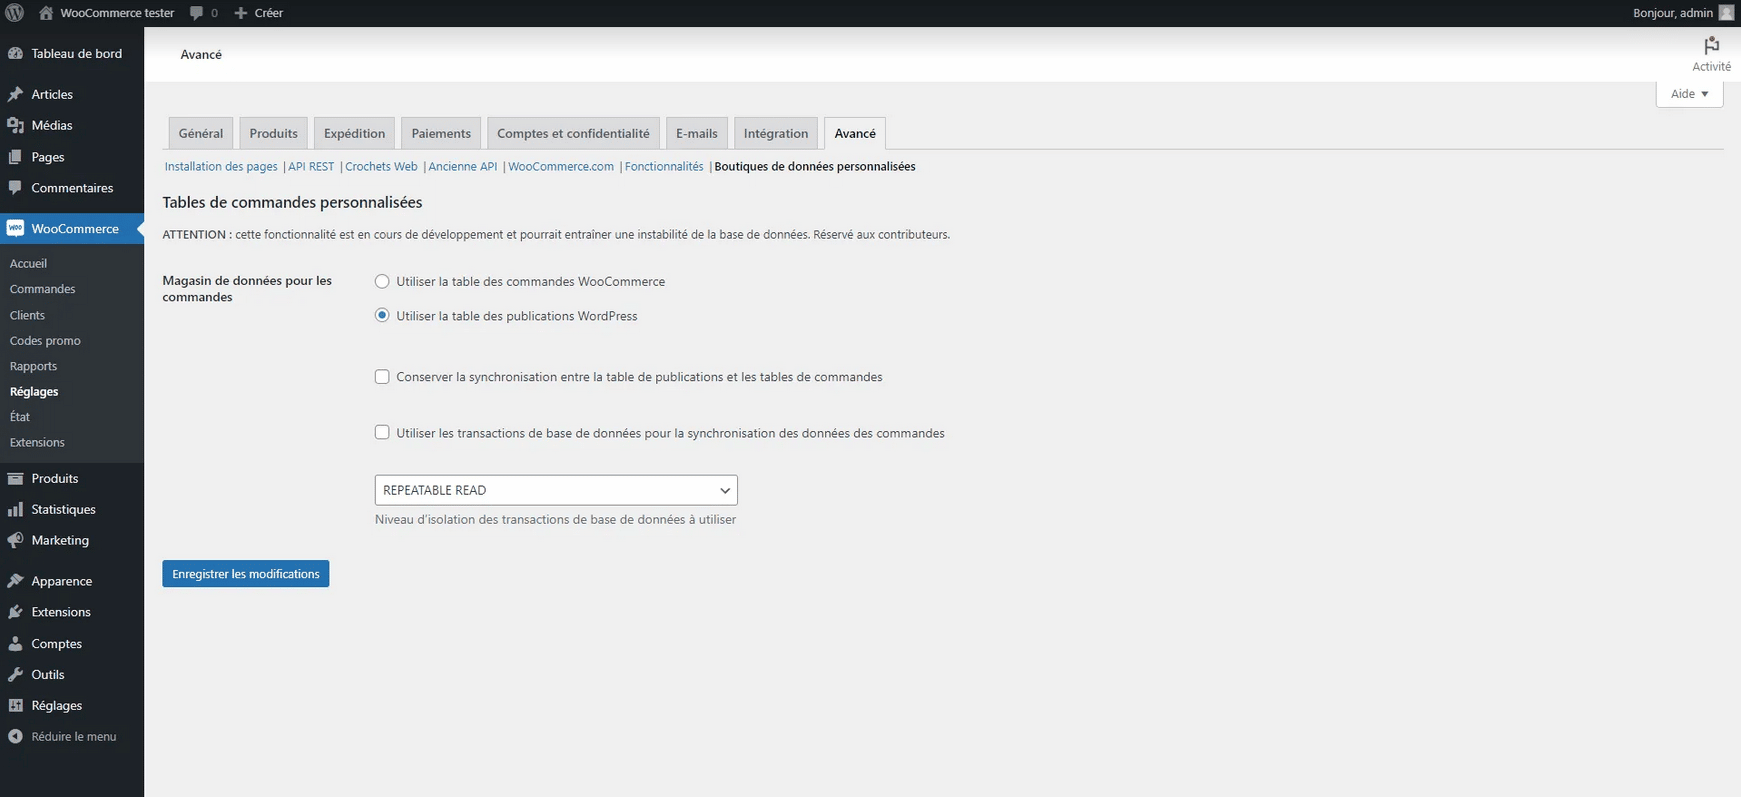Open Rapports submenu item
Viewport: 1741px width, 797px height.
(x=33, y=366)
